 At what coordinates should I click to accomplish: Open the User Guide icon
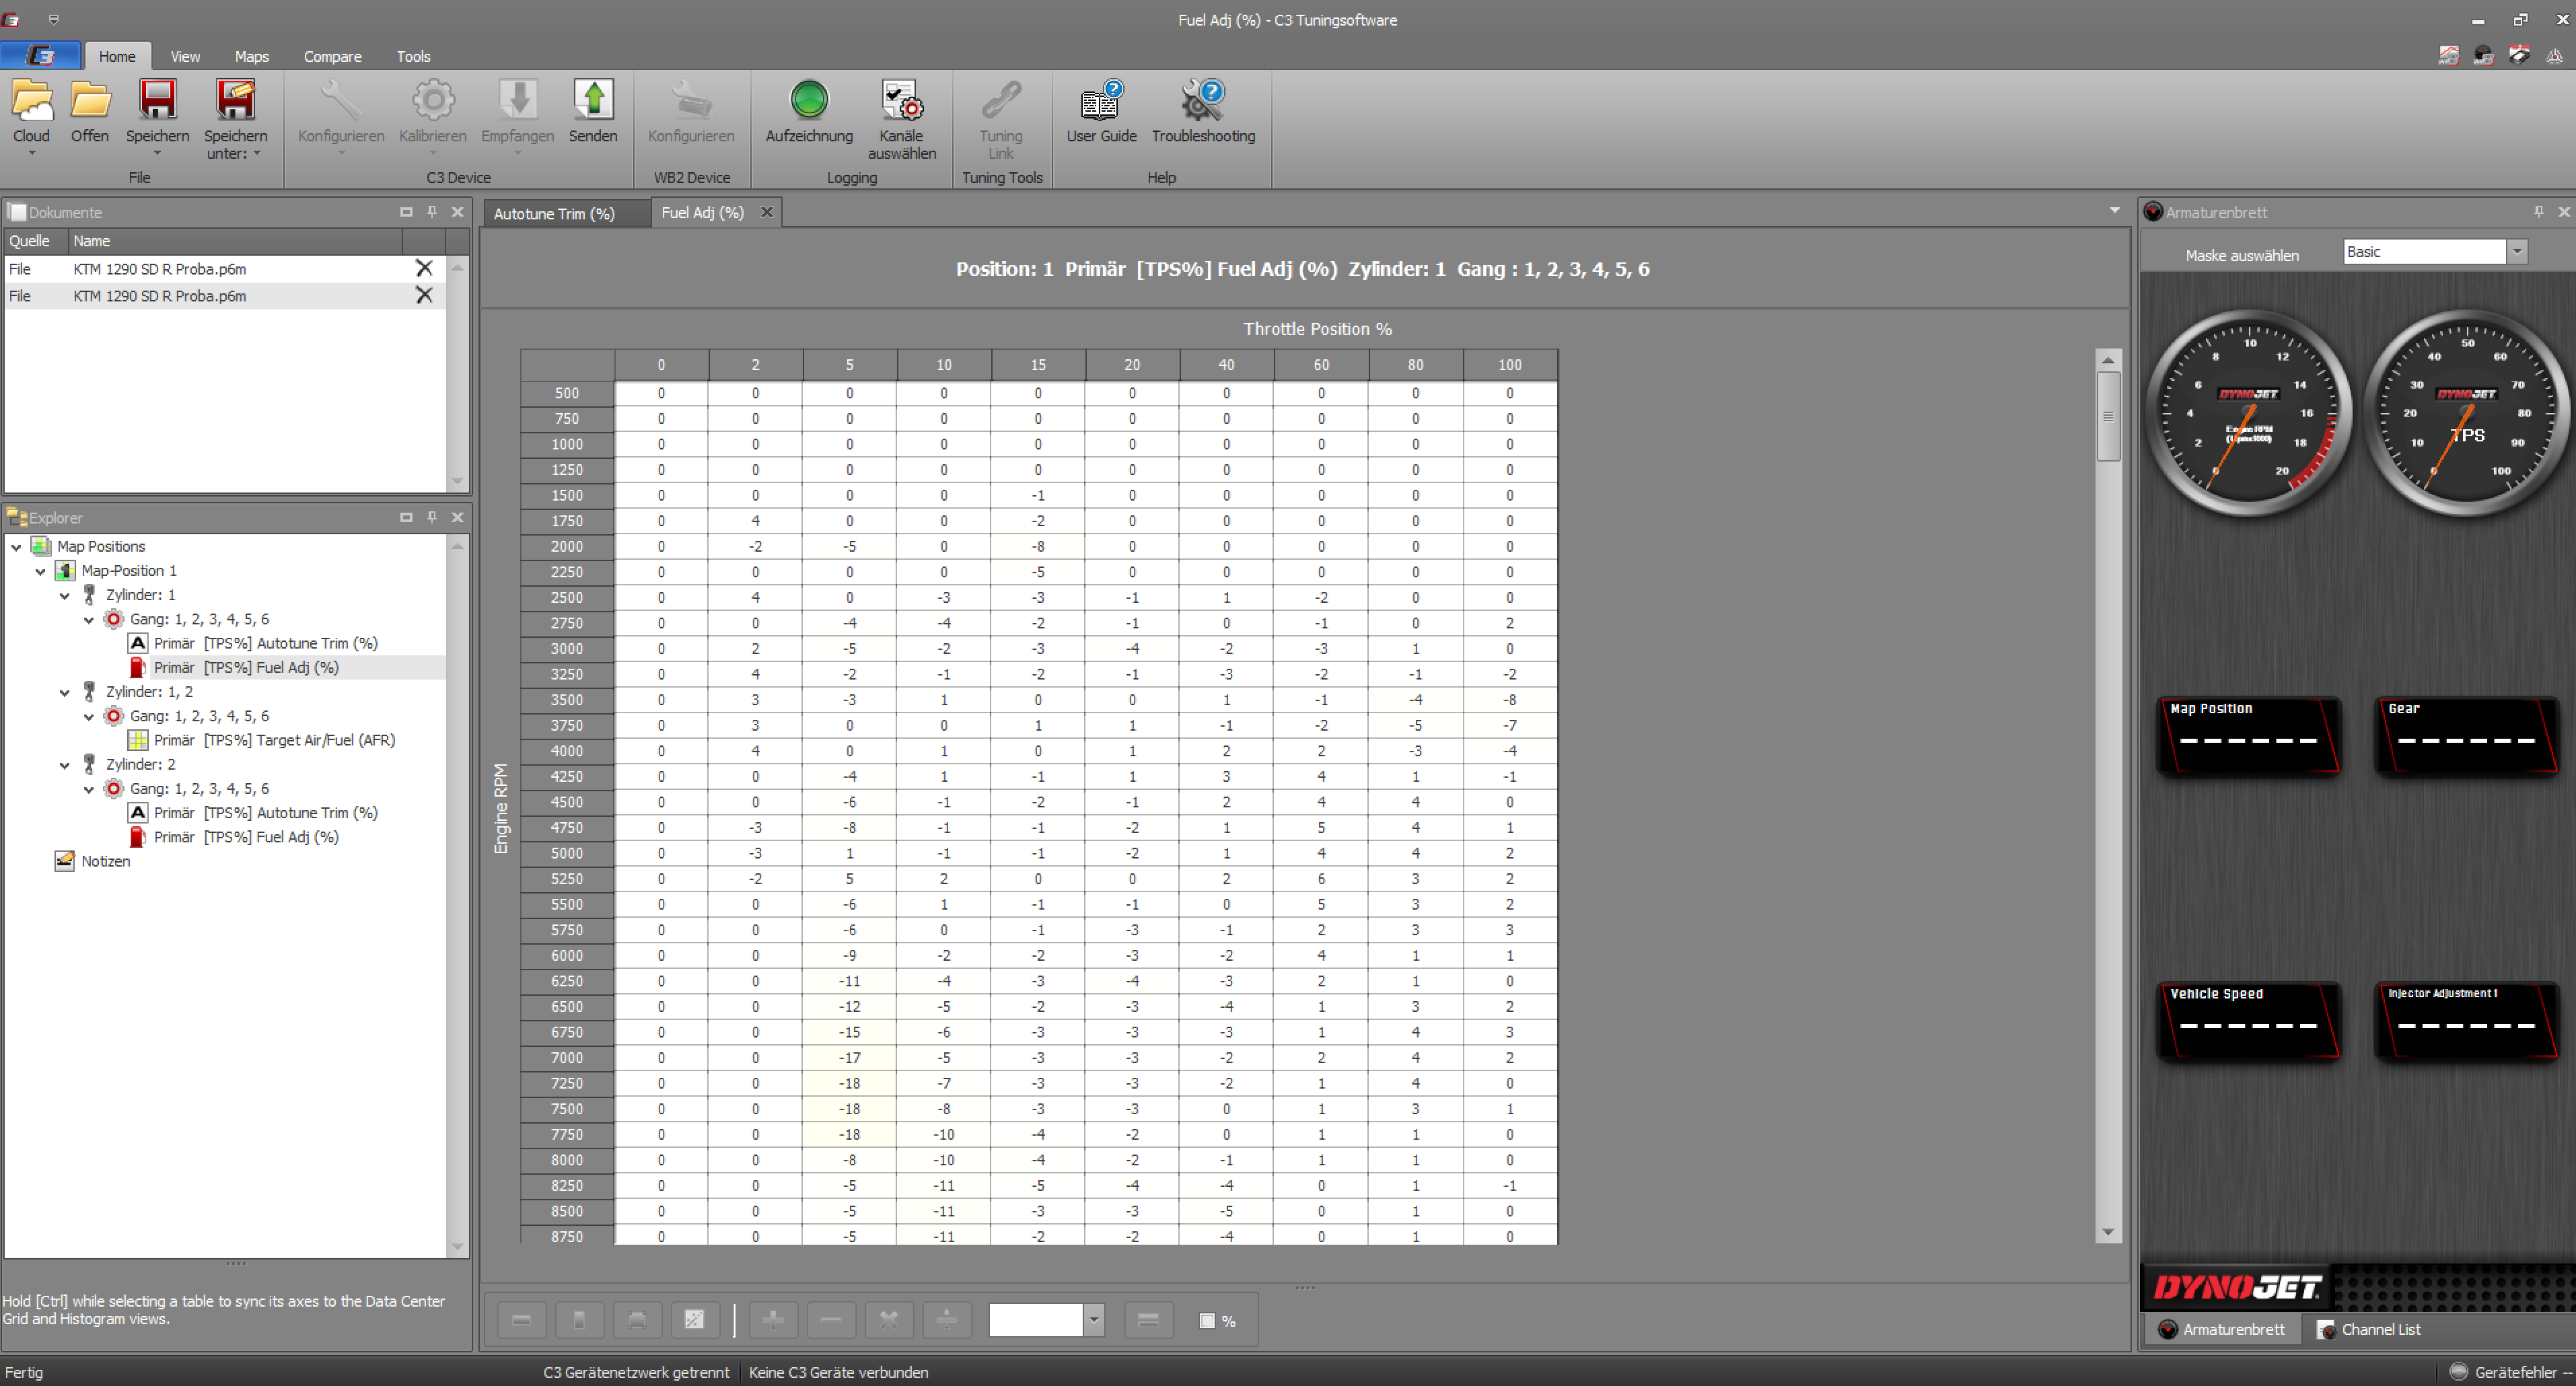pos(1101,101)
